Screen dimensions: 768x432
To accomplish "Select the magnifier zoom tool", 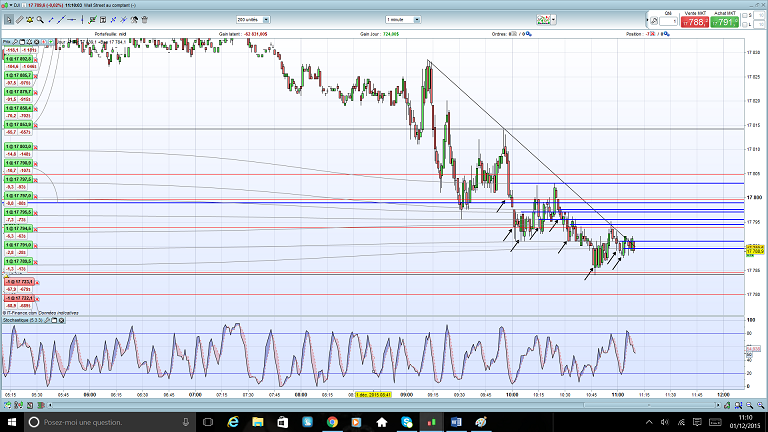I will tap(40, 20).
